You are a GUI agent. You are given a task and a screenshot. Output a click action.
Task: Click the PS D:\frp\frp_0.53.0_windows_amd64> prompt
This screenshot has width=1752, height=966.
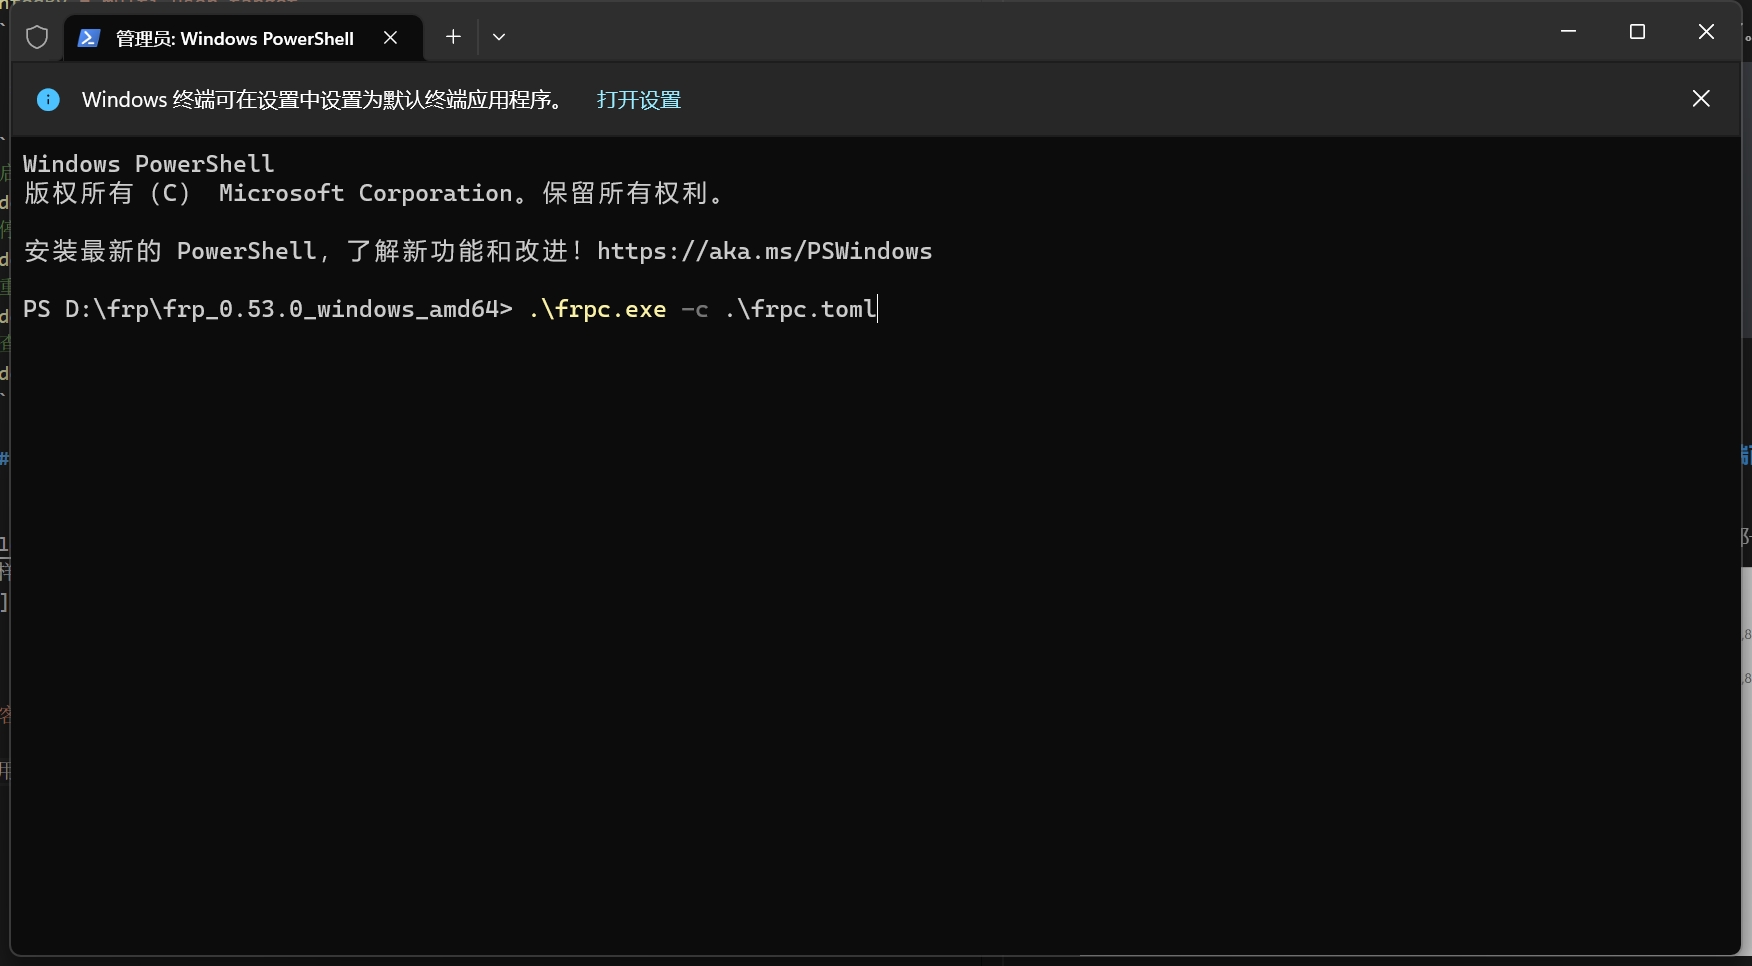[x=267, y=309]
